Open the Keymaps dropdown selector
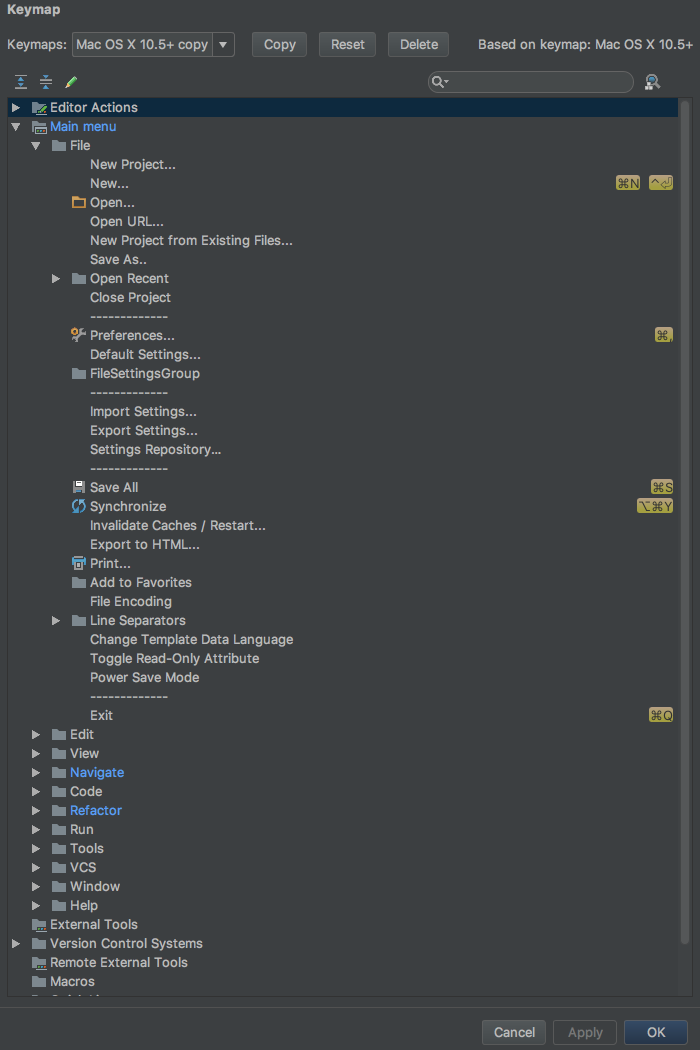Image resolution: width=700 pixels, height=1050 pixels. pyautogui.click(x=223, y=44)
